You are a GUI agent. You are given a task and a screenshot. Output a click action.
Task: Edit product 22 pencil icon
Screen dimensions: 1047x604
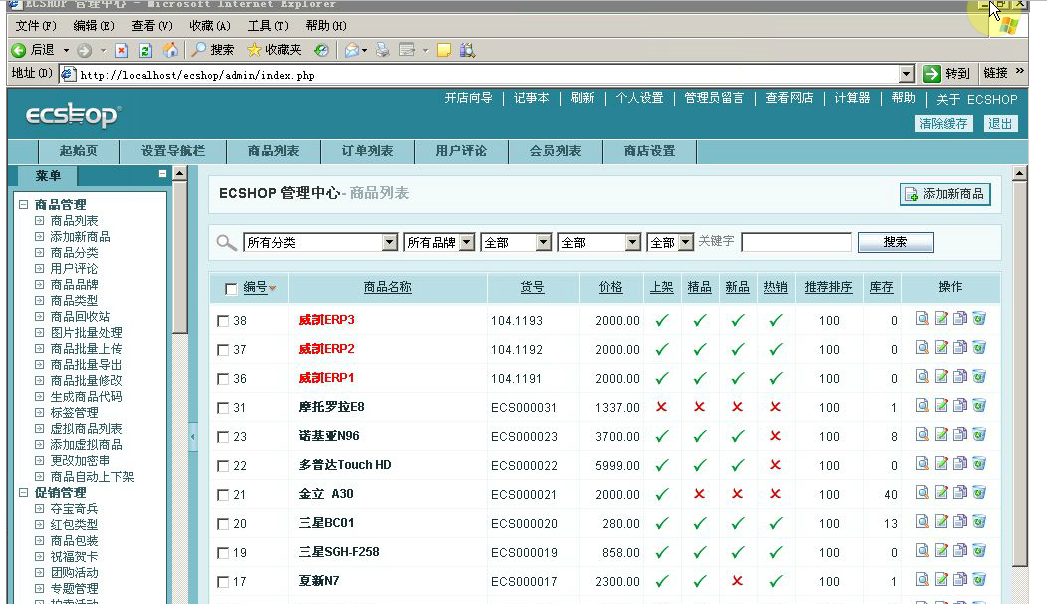click(x=941, y=464)
